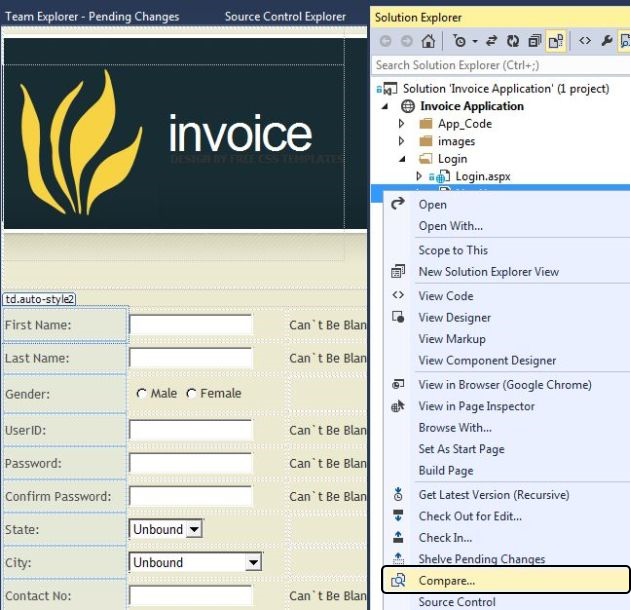Select the images folder icon
Screen dimensions: 631x610
426,141
